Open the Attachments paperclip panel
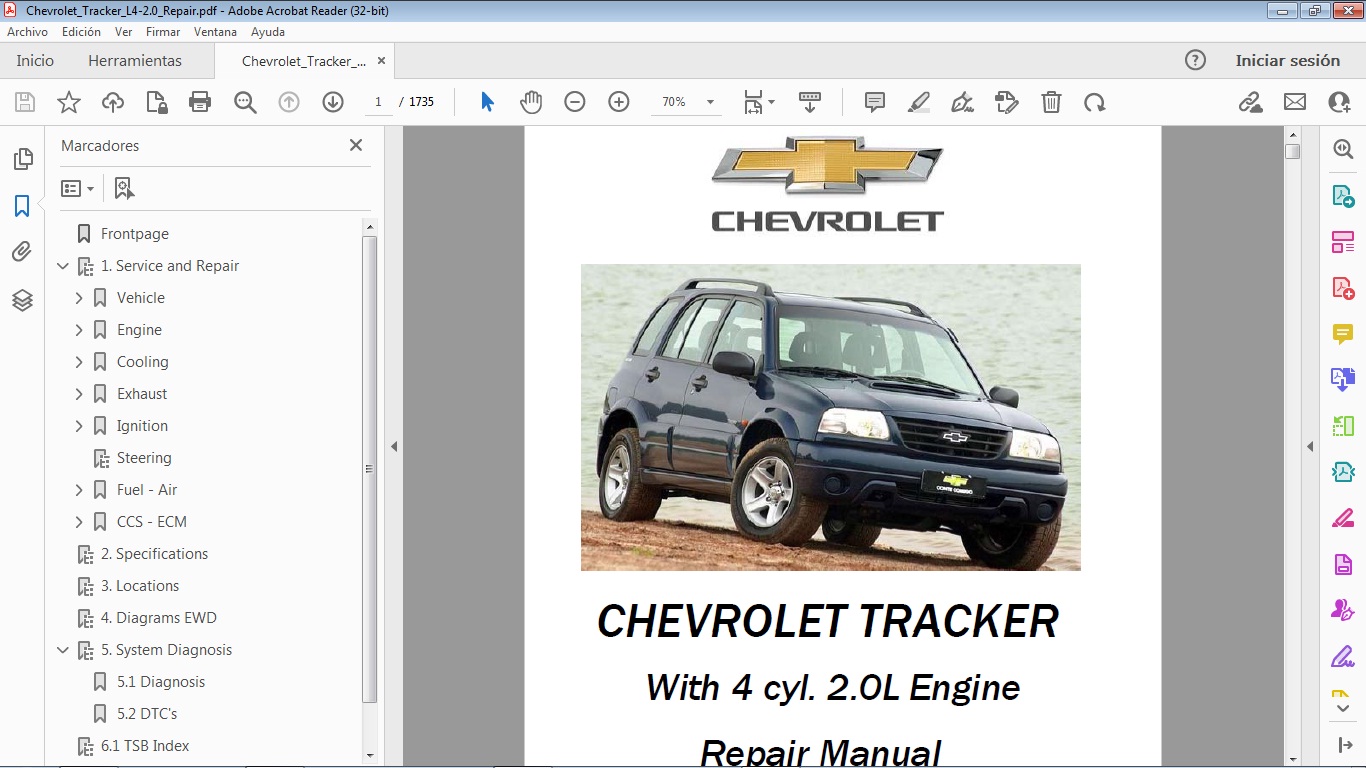The width and height of the screenshot is (1366, 768). [x=22, y=252]
